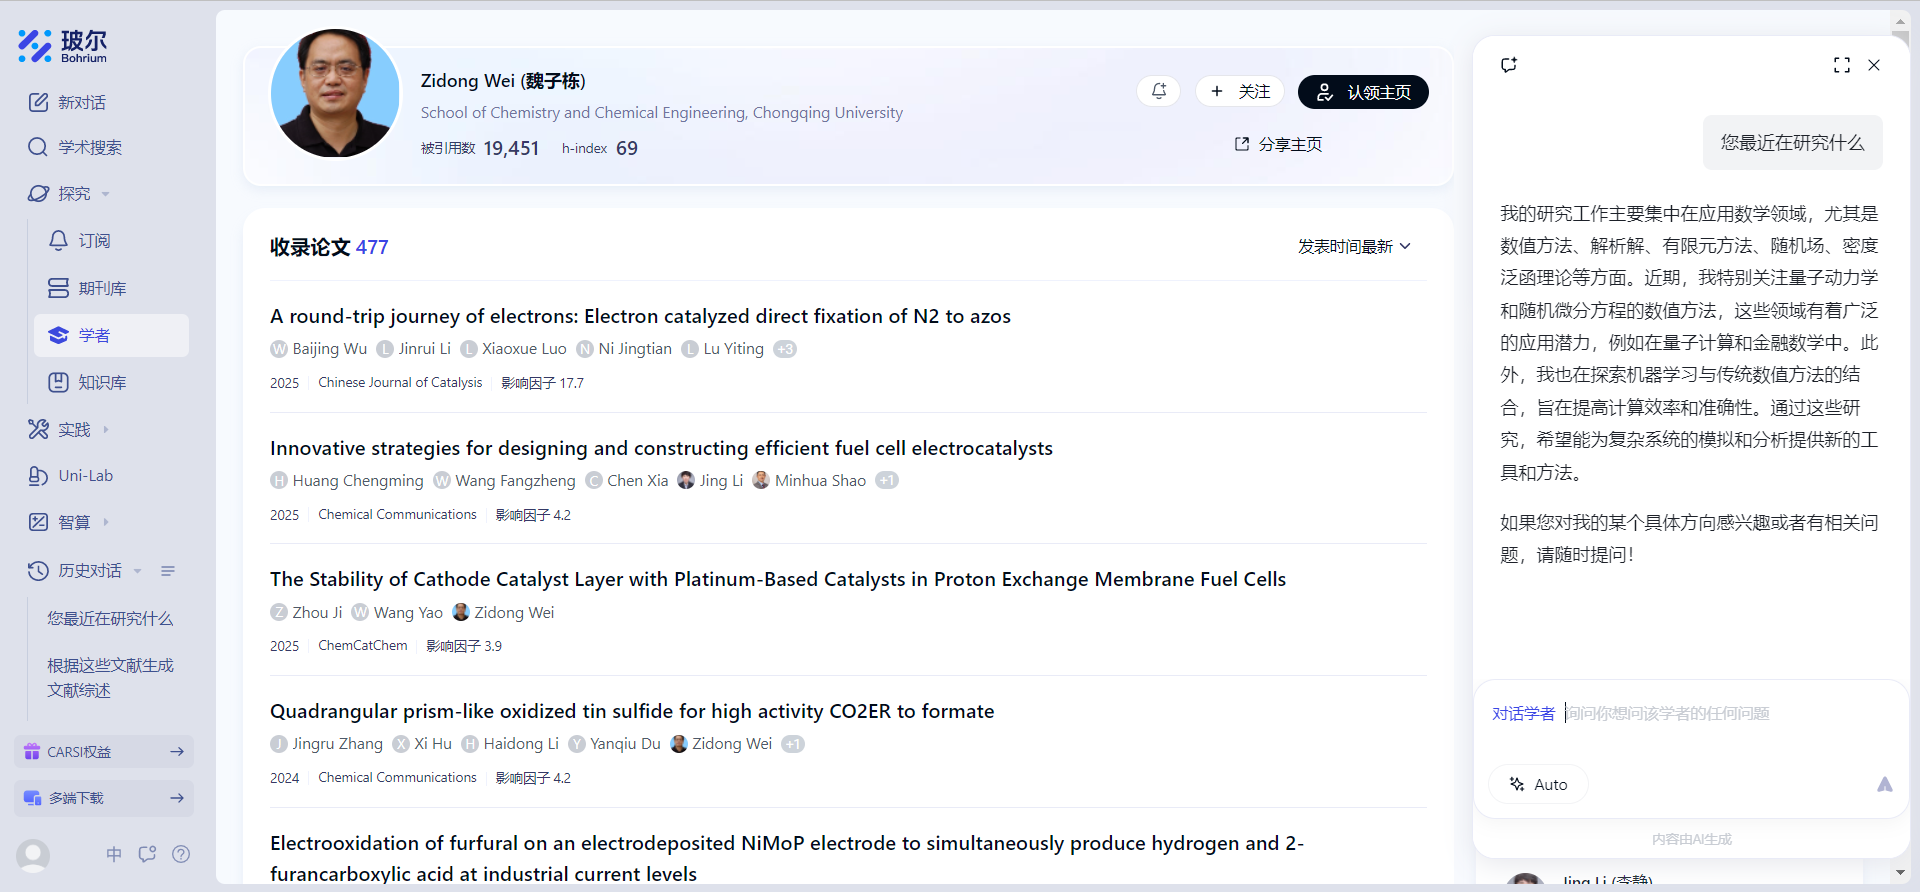Open 学术搜索 in the sidebar
The height and width of the screenshot is (892, 1920).
click(89, 147)
